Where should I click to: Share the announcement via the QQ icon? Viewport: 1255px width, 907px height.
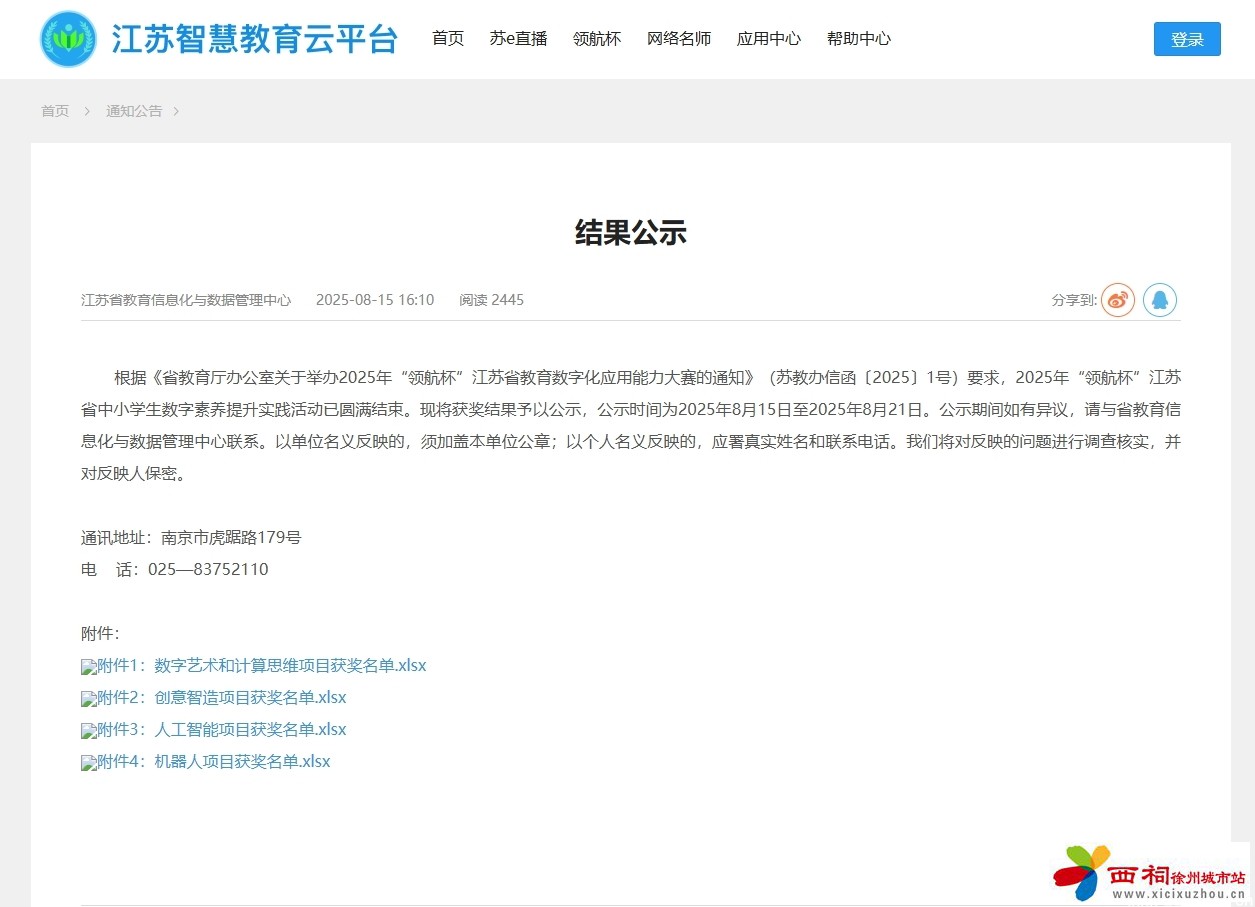[1159, 299]
